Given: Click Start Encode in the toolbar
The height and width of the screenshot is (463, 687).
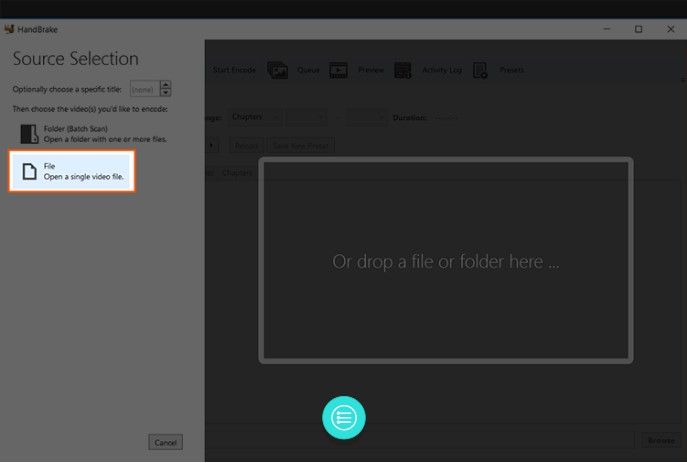Looking at the screenshot, I should [234, 70].
